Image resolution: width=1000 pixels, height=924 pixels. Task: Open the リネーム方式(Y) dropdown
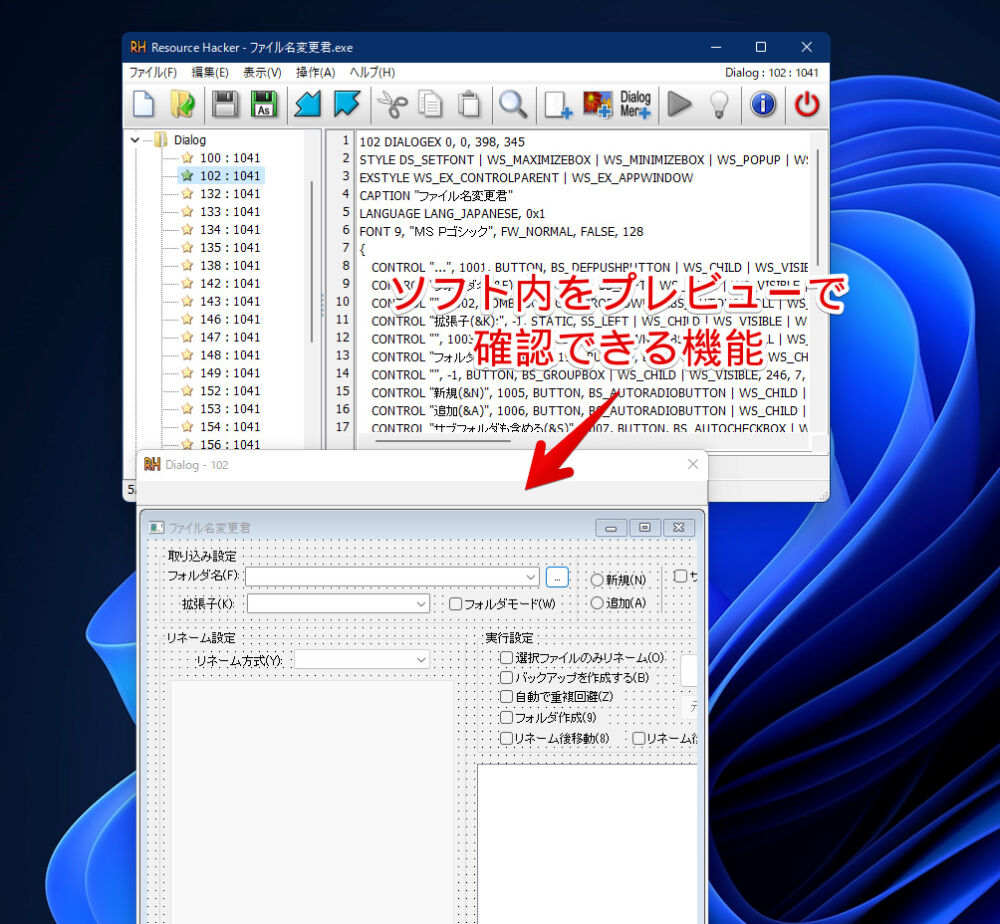(421, 660)
